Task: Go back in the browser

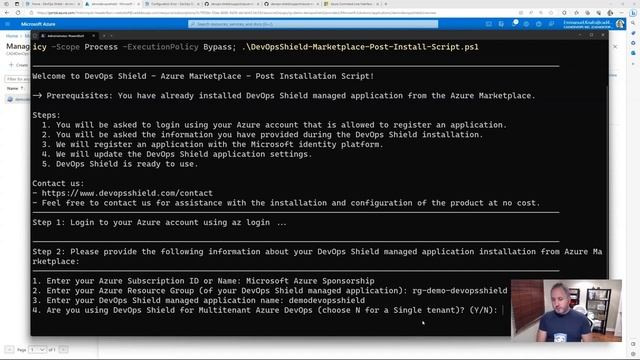Action: [7, 13]
